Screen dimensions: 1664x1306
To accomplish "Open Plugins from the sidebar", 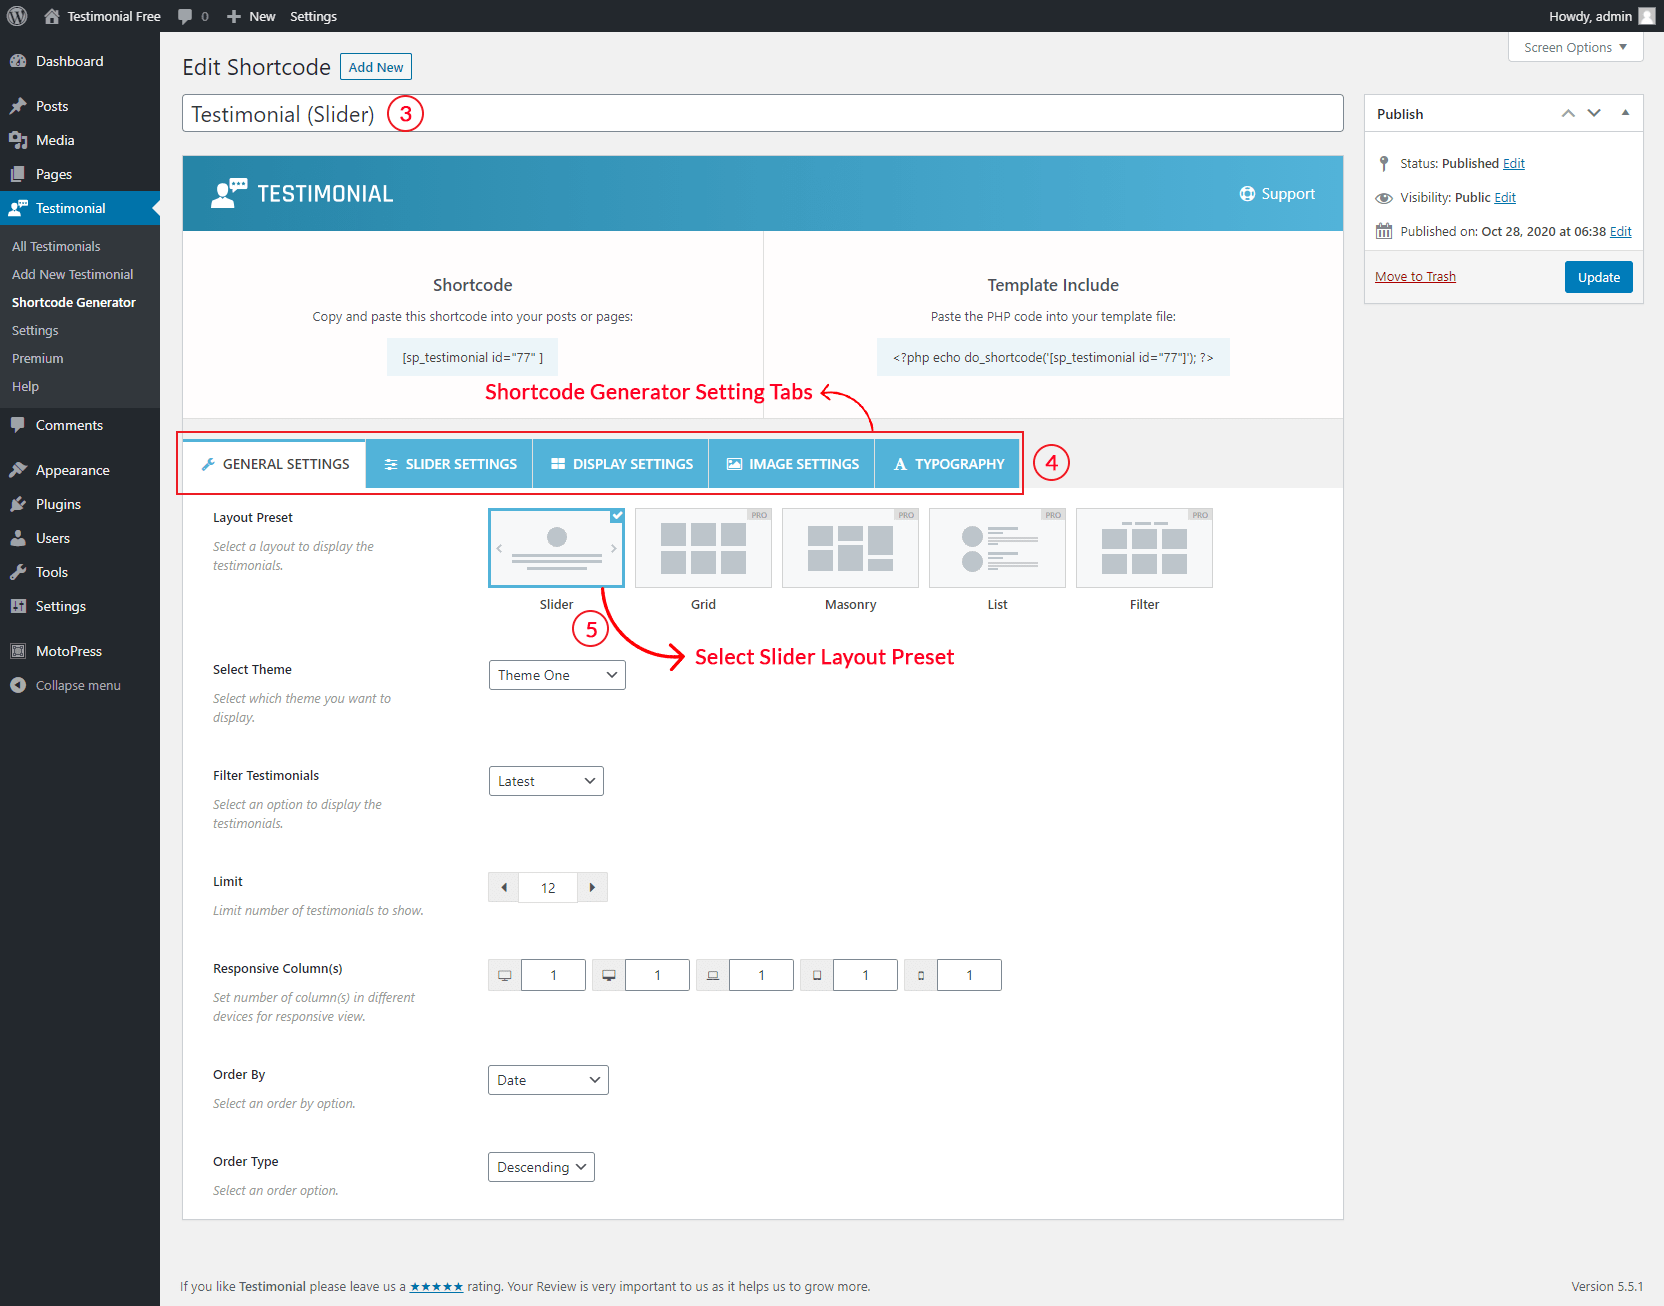I will (58, 504).
